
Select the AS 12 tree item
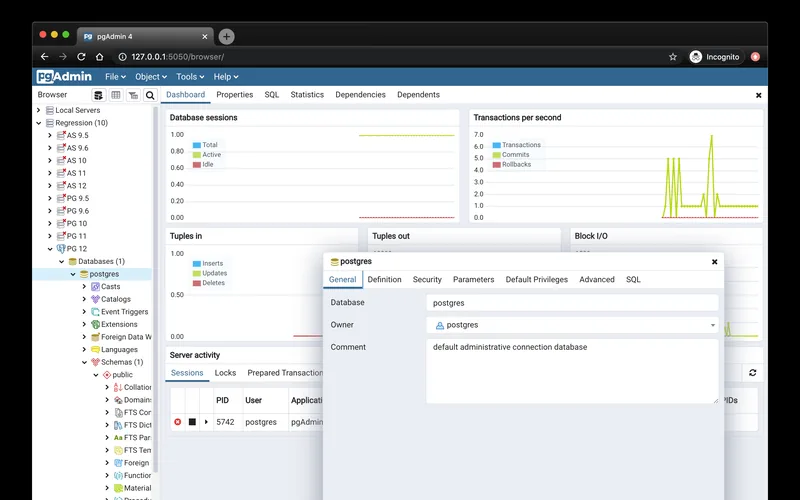tap(77, 186)
